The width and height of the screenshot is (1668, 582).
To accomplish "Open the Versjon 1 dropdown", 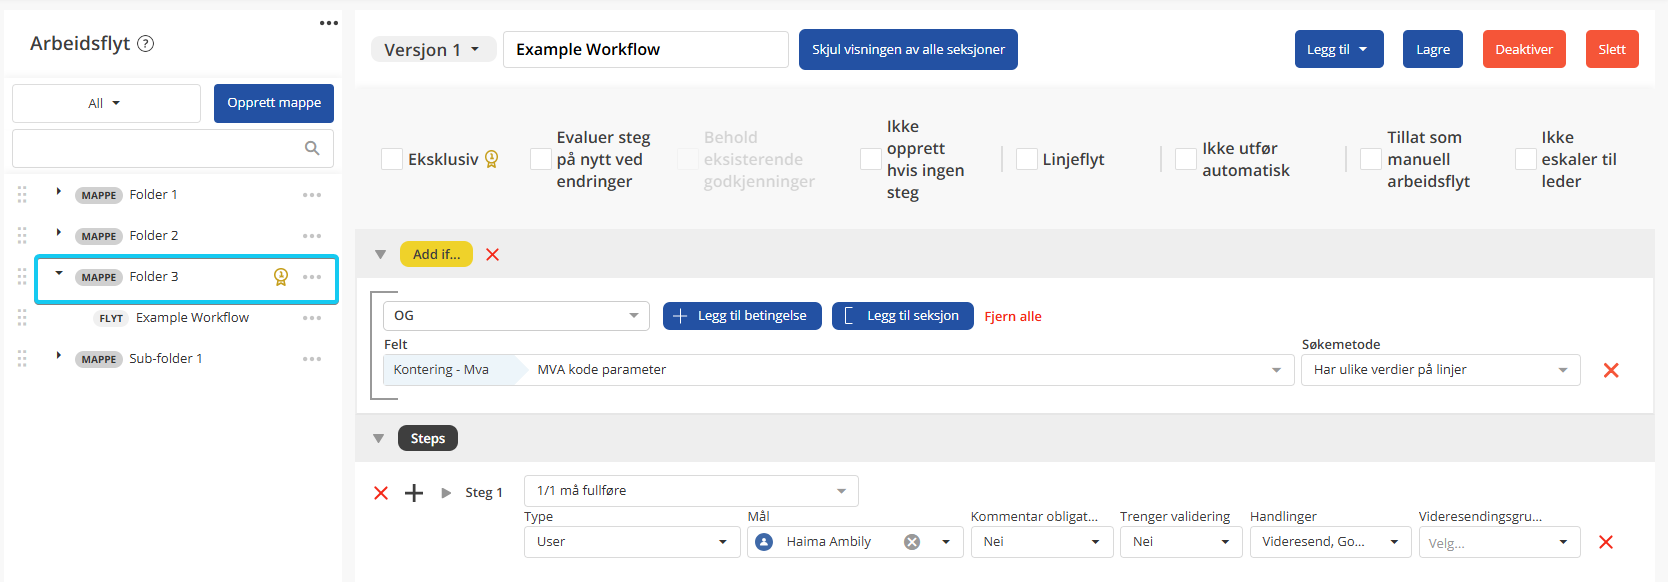I will (x=433, y=49).
